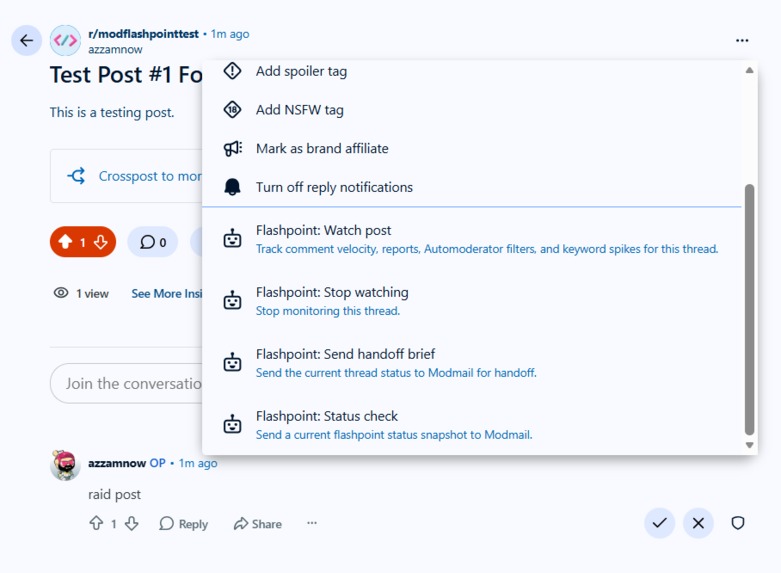Click the eye icon beside 1 view
The image size is (781, 573).
61,293
